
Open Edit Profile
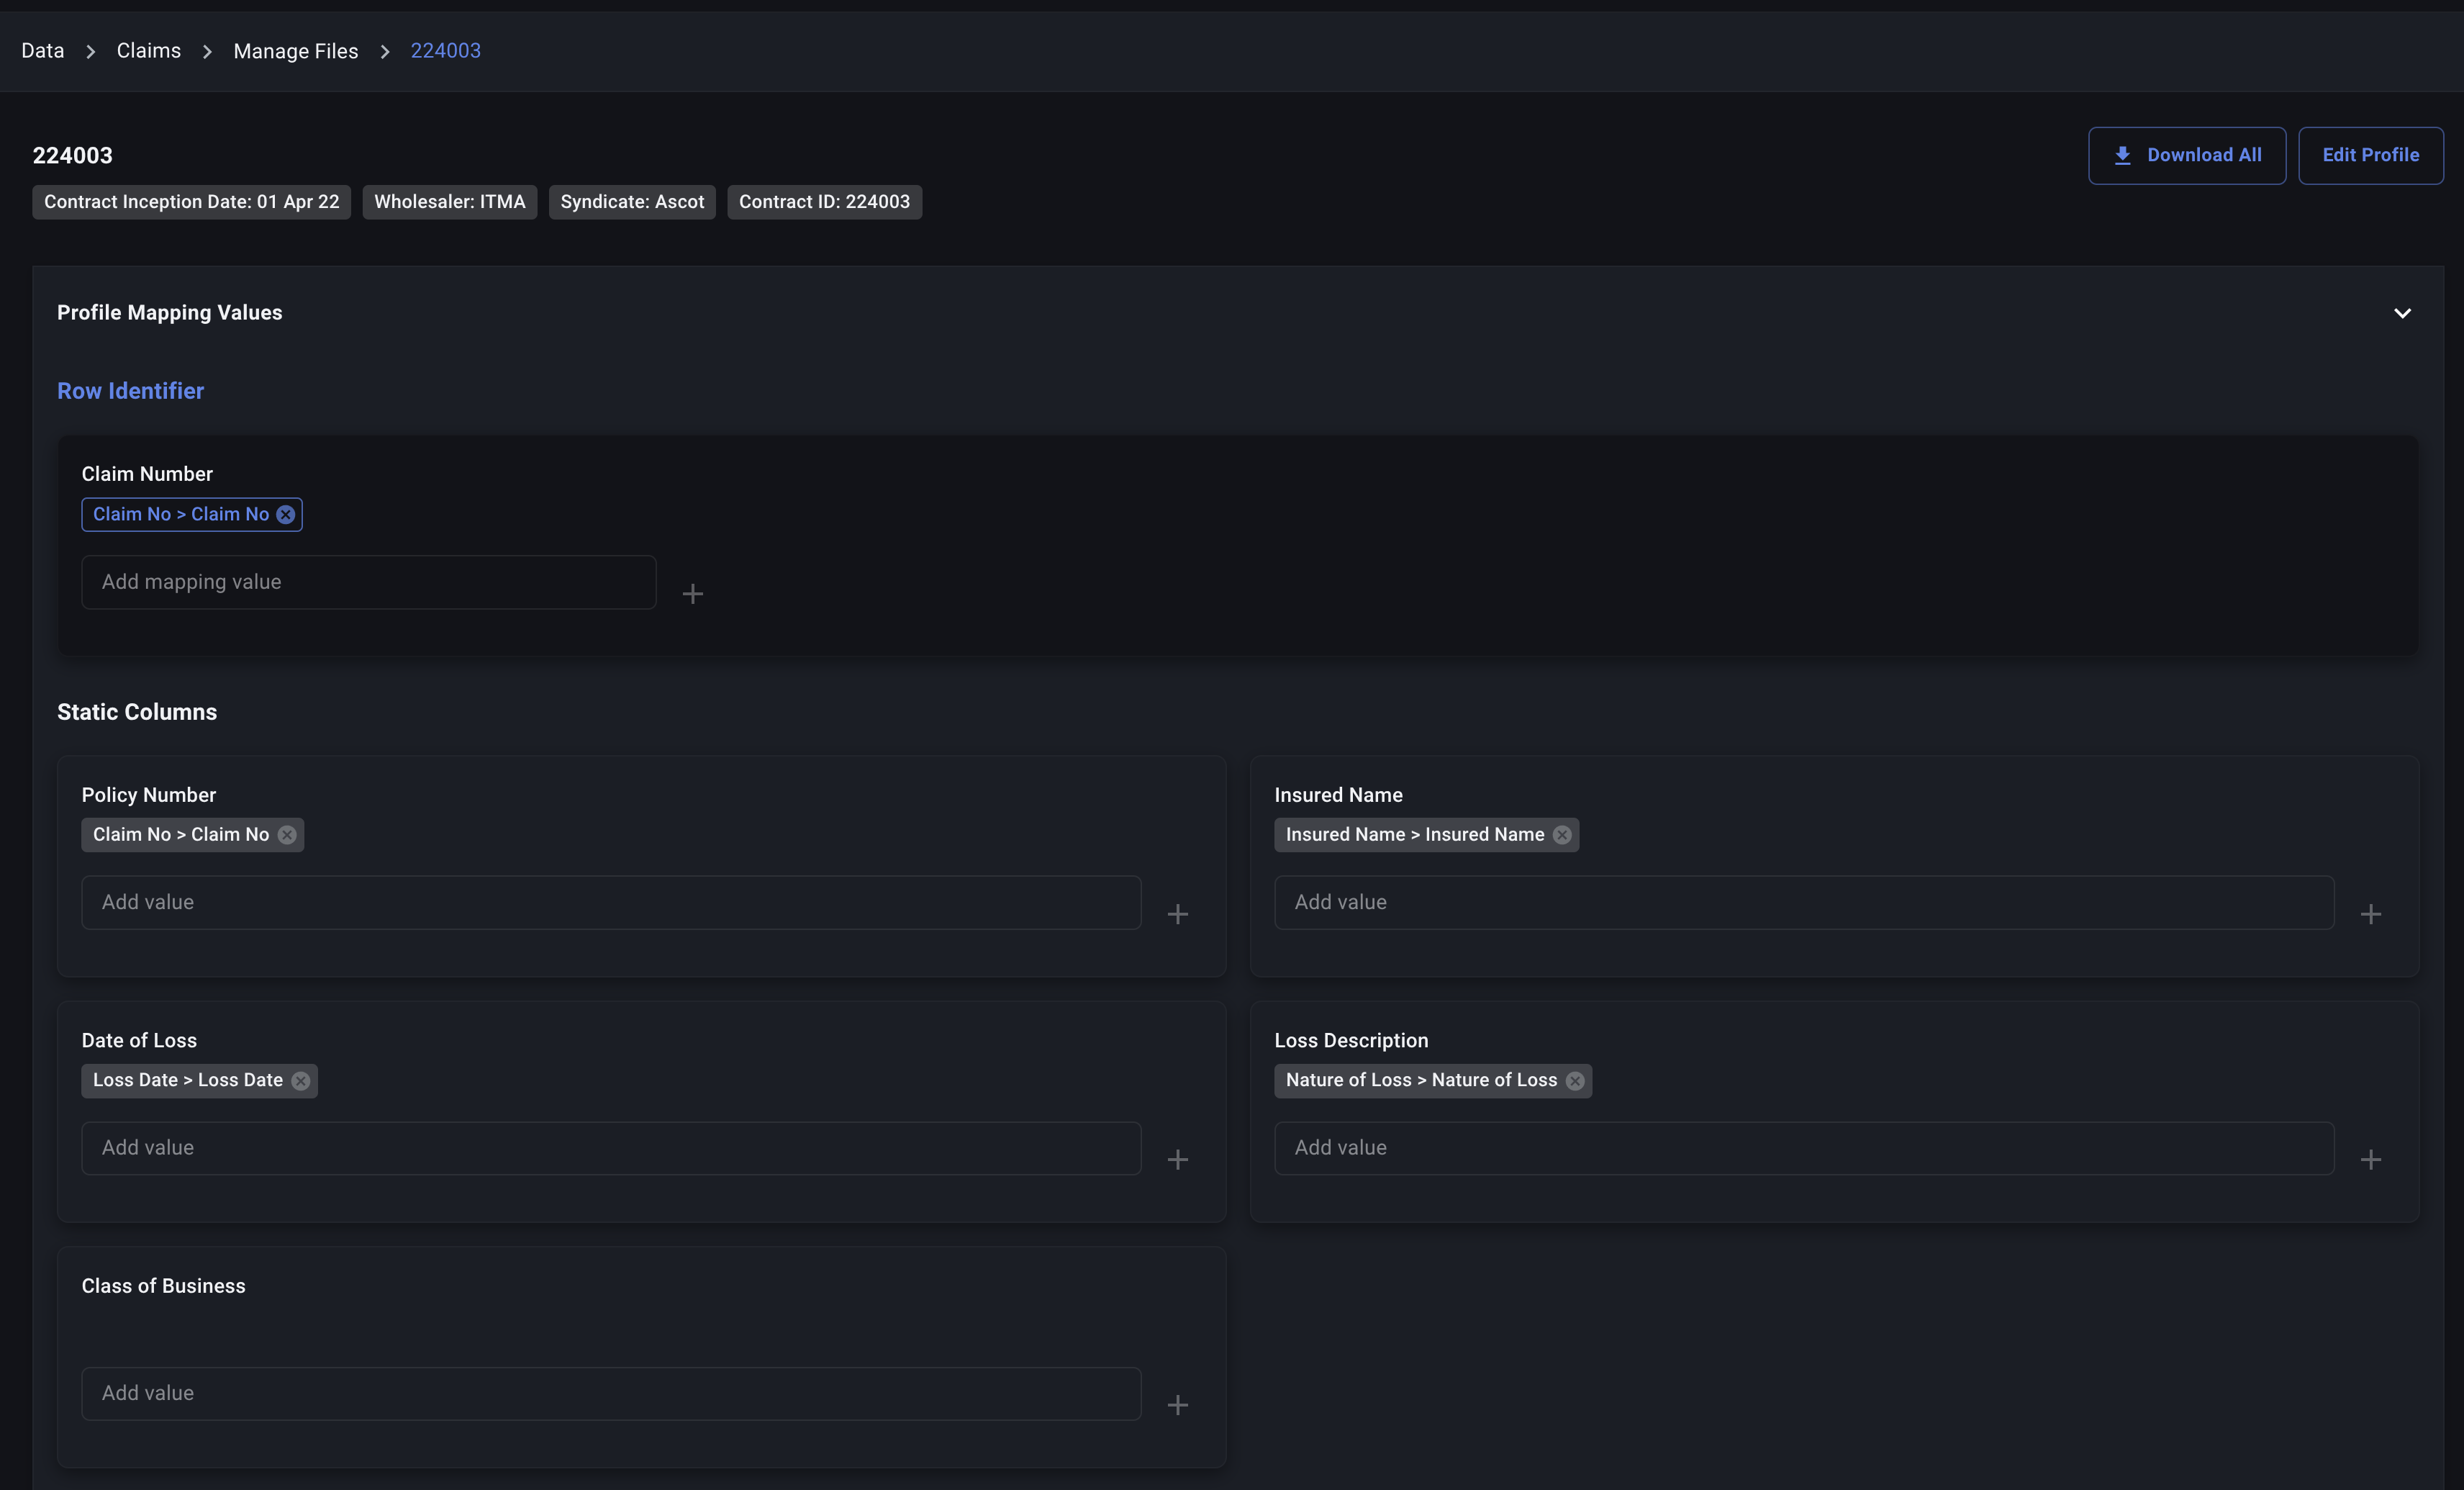click(2370, 155)
